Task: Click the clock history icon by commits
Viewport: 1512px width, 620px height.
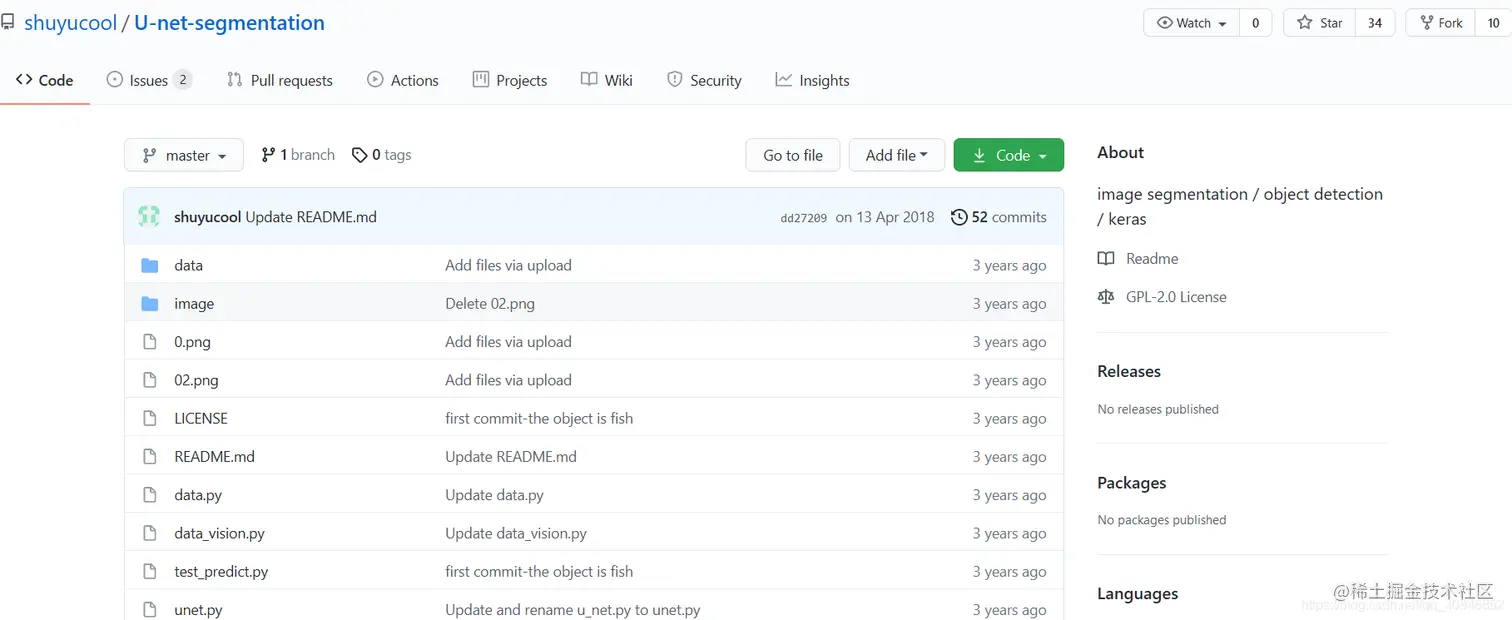Action: (x=959, y=217)
